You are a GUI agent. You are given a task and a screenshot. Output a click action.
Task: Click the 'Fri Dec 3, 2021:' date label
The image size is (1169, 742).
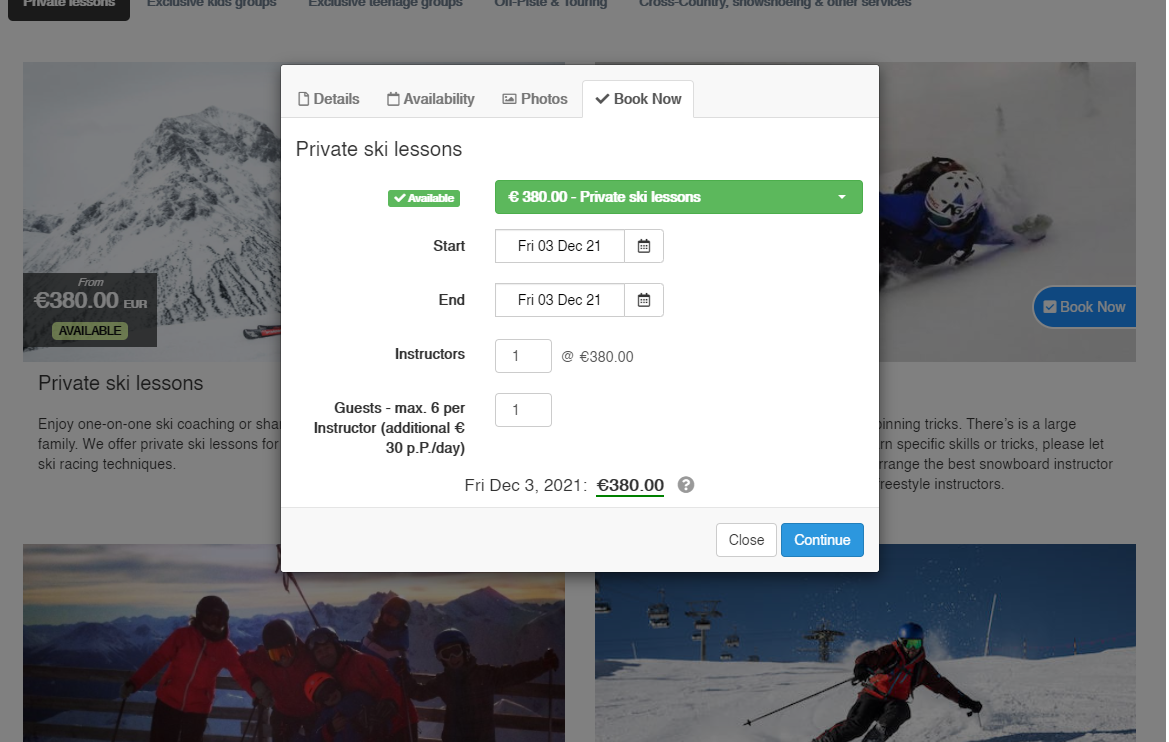click(526, 485)
